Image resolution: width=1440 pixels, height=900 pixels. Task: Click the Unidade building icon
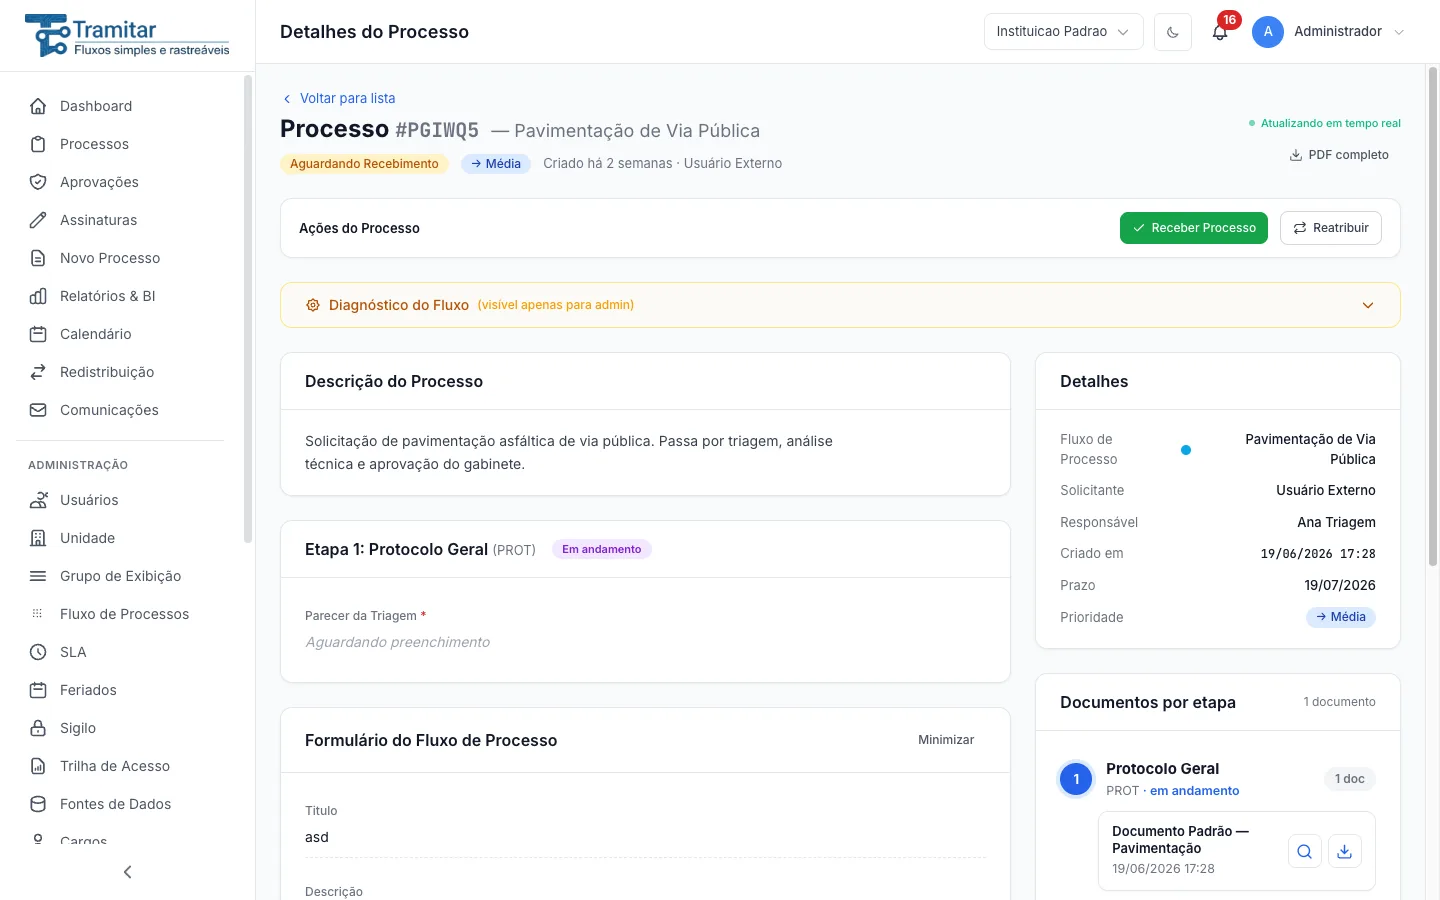point(38,538)
